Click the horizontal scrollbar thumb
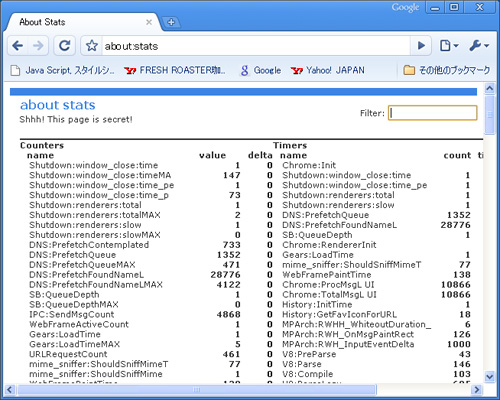Image resolution: width=500 pixels, height=400 pixels. pyautogui.click(x=197, y=389)
